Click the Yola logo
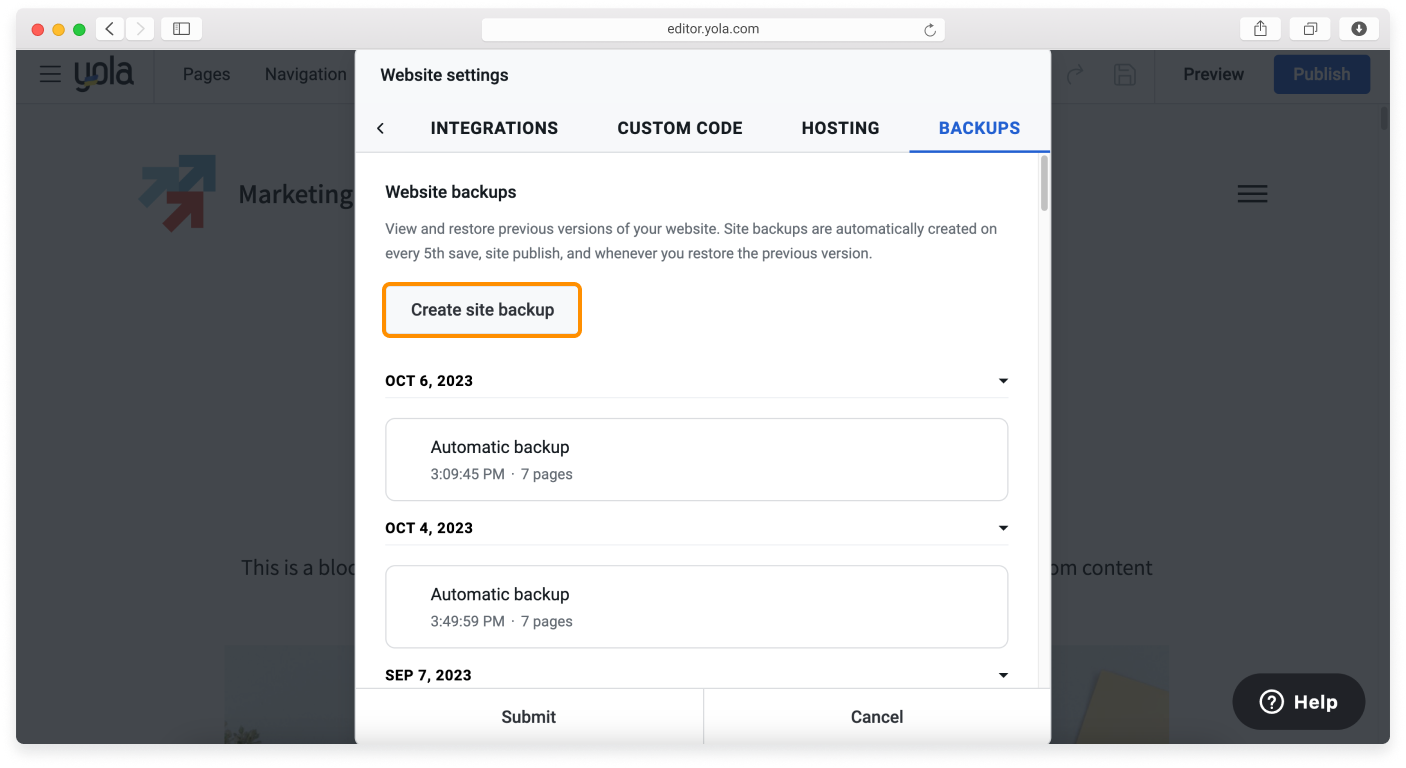The image size is (1406, 768). coord(104,74)
